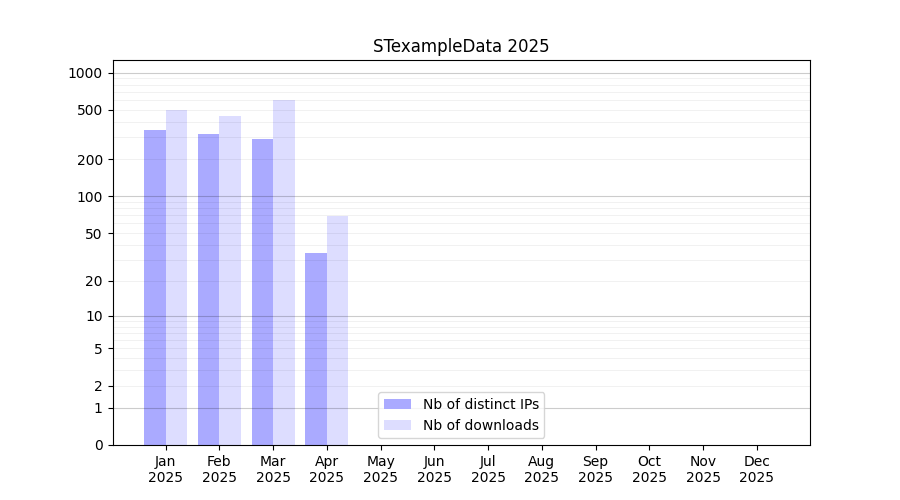Select the 'Aug 2025' x-axis label
Viewport: 900px width, 500px height.
pyautogui.click(x=541, y=469)
